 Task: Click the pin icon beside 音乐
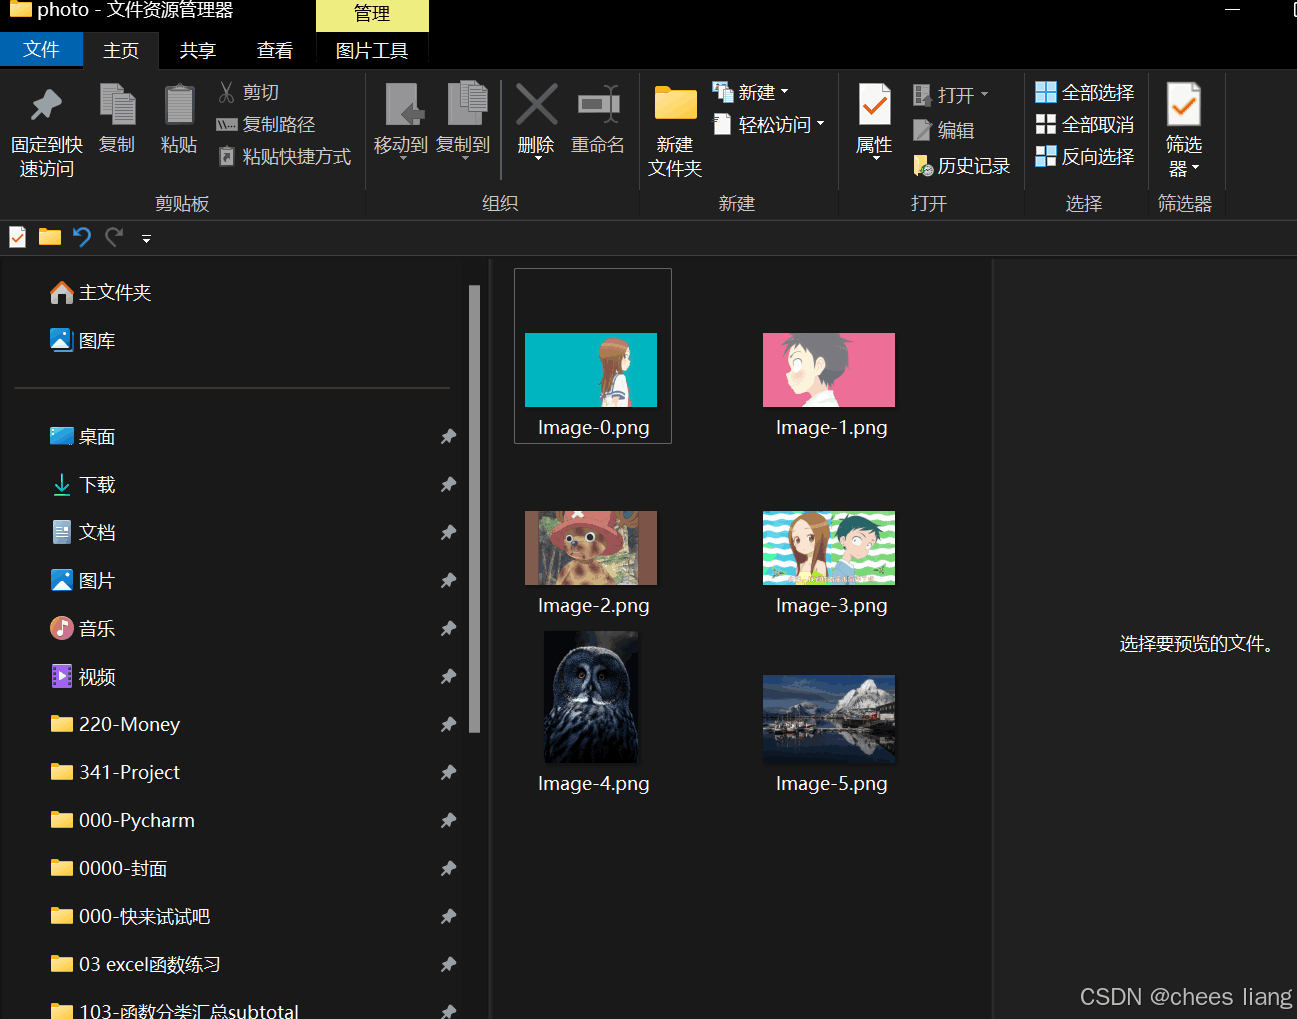448,628
